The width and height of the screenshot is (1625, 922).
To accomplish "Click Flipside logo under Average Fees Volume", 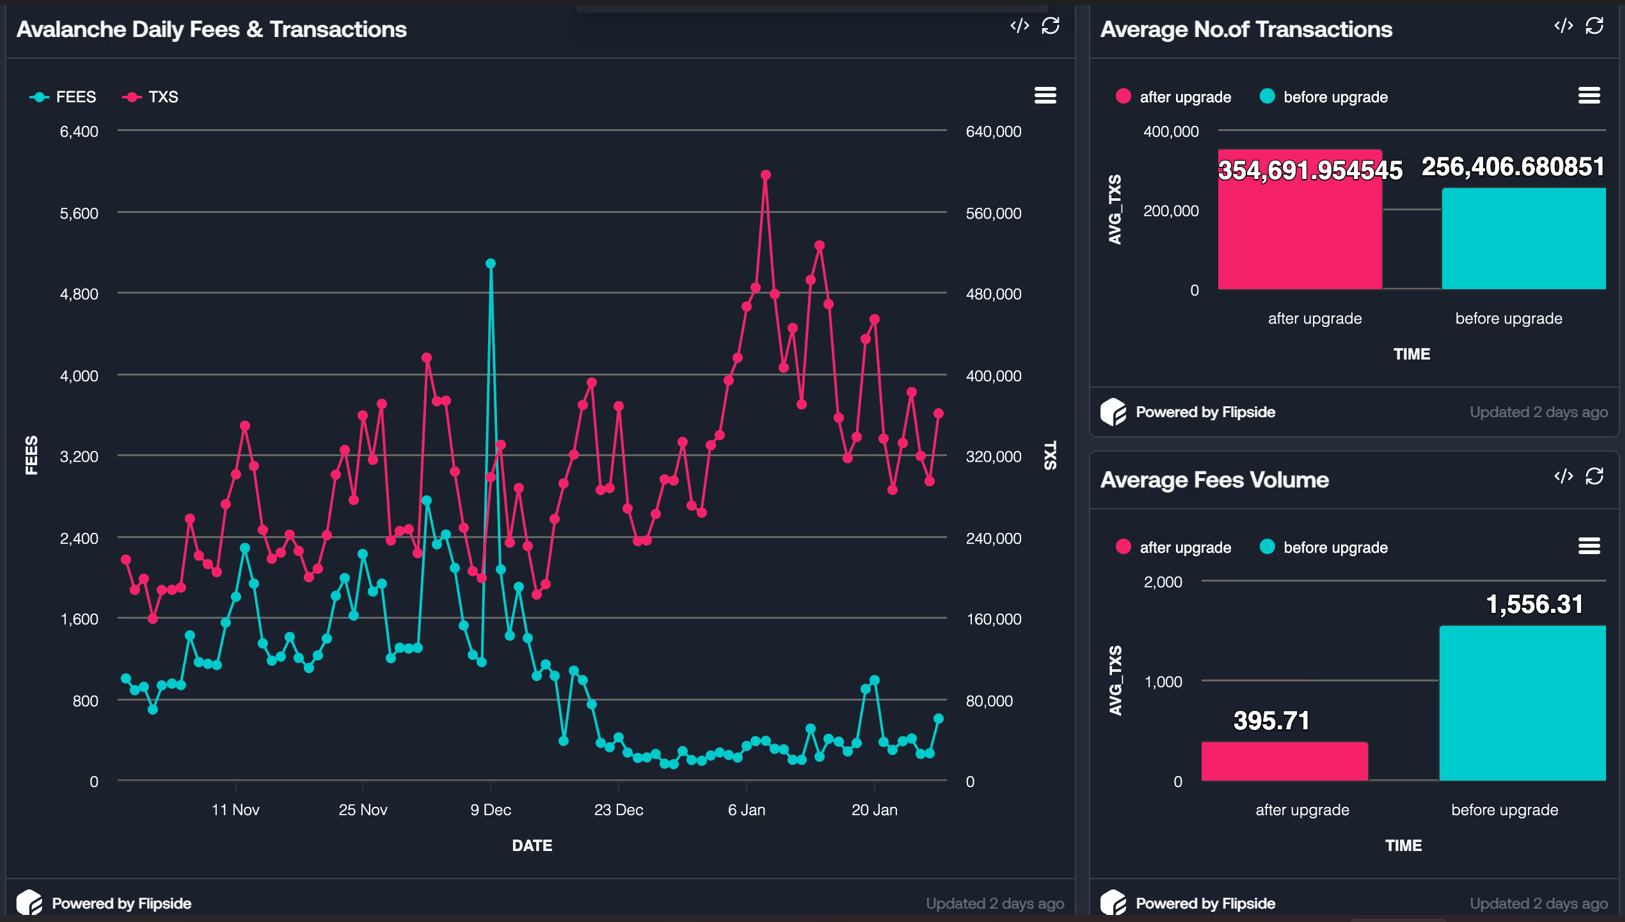I will [x=1113, y=903].
